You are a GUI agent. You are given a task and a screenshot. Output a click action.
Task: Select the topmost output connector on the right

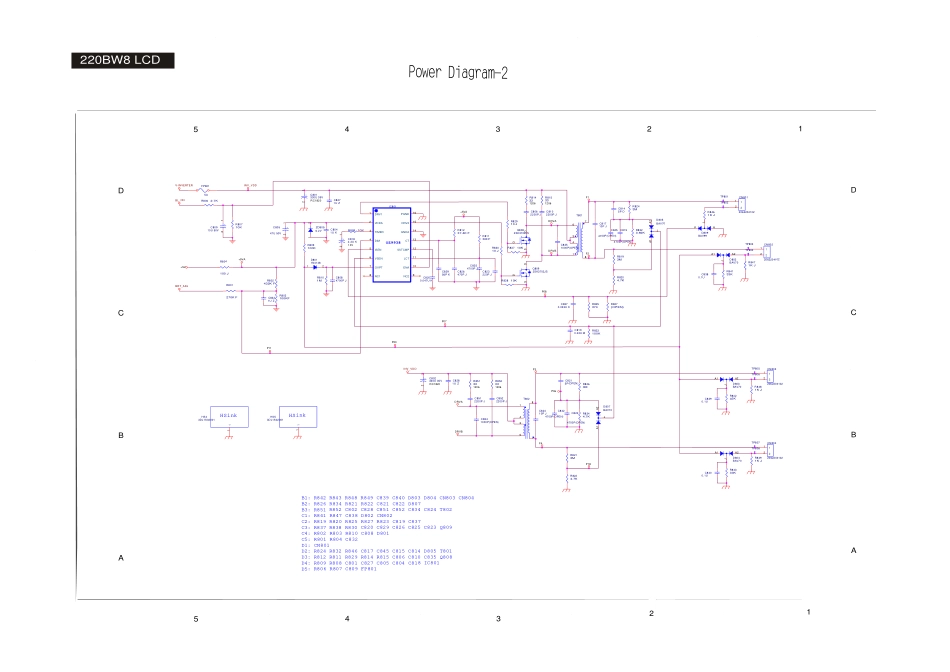click(x=744, y=205)
